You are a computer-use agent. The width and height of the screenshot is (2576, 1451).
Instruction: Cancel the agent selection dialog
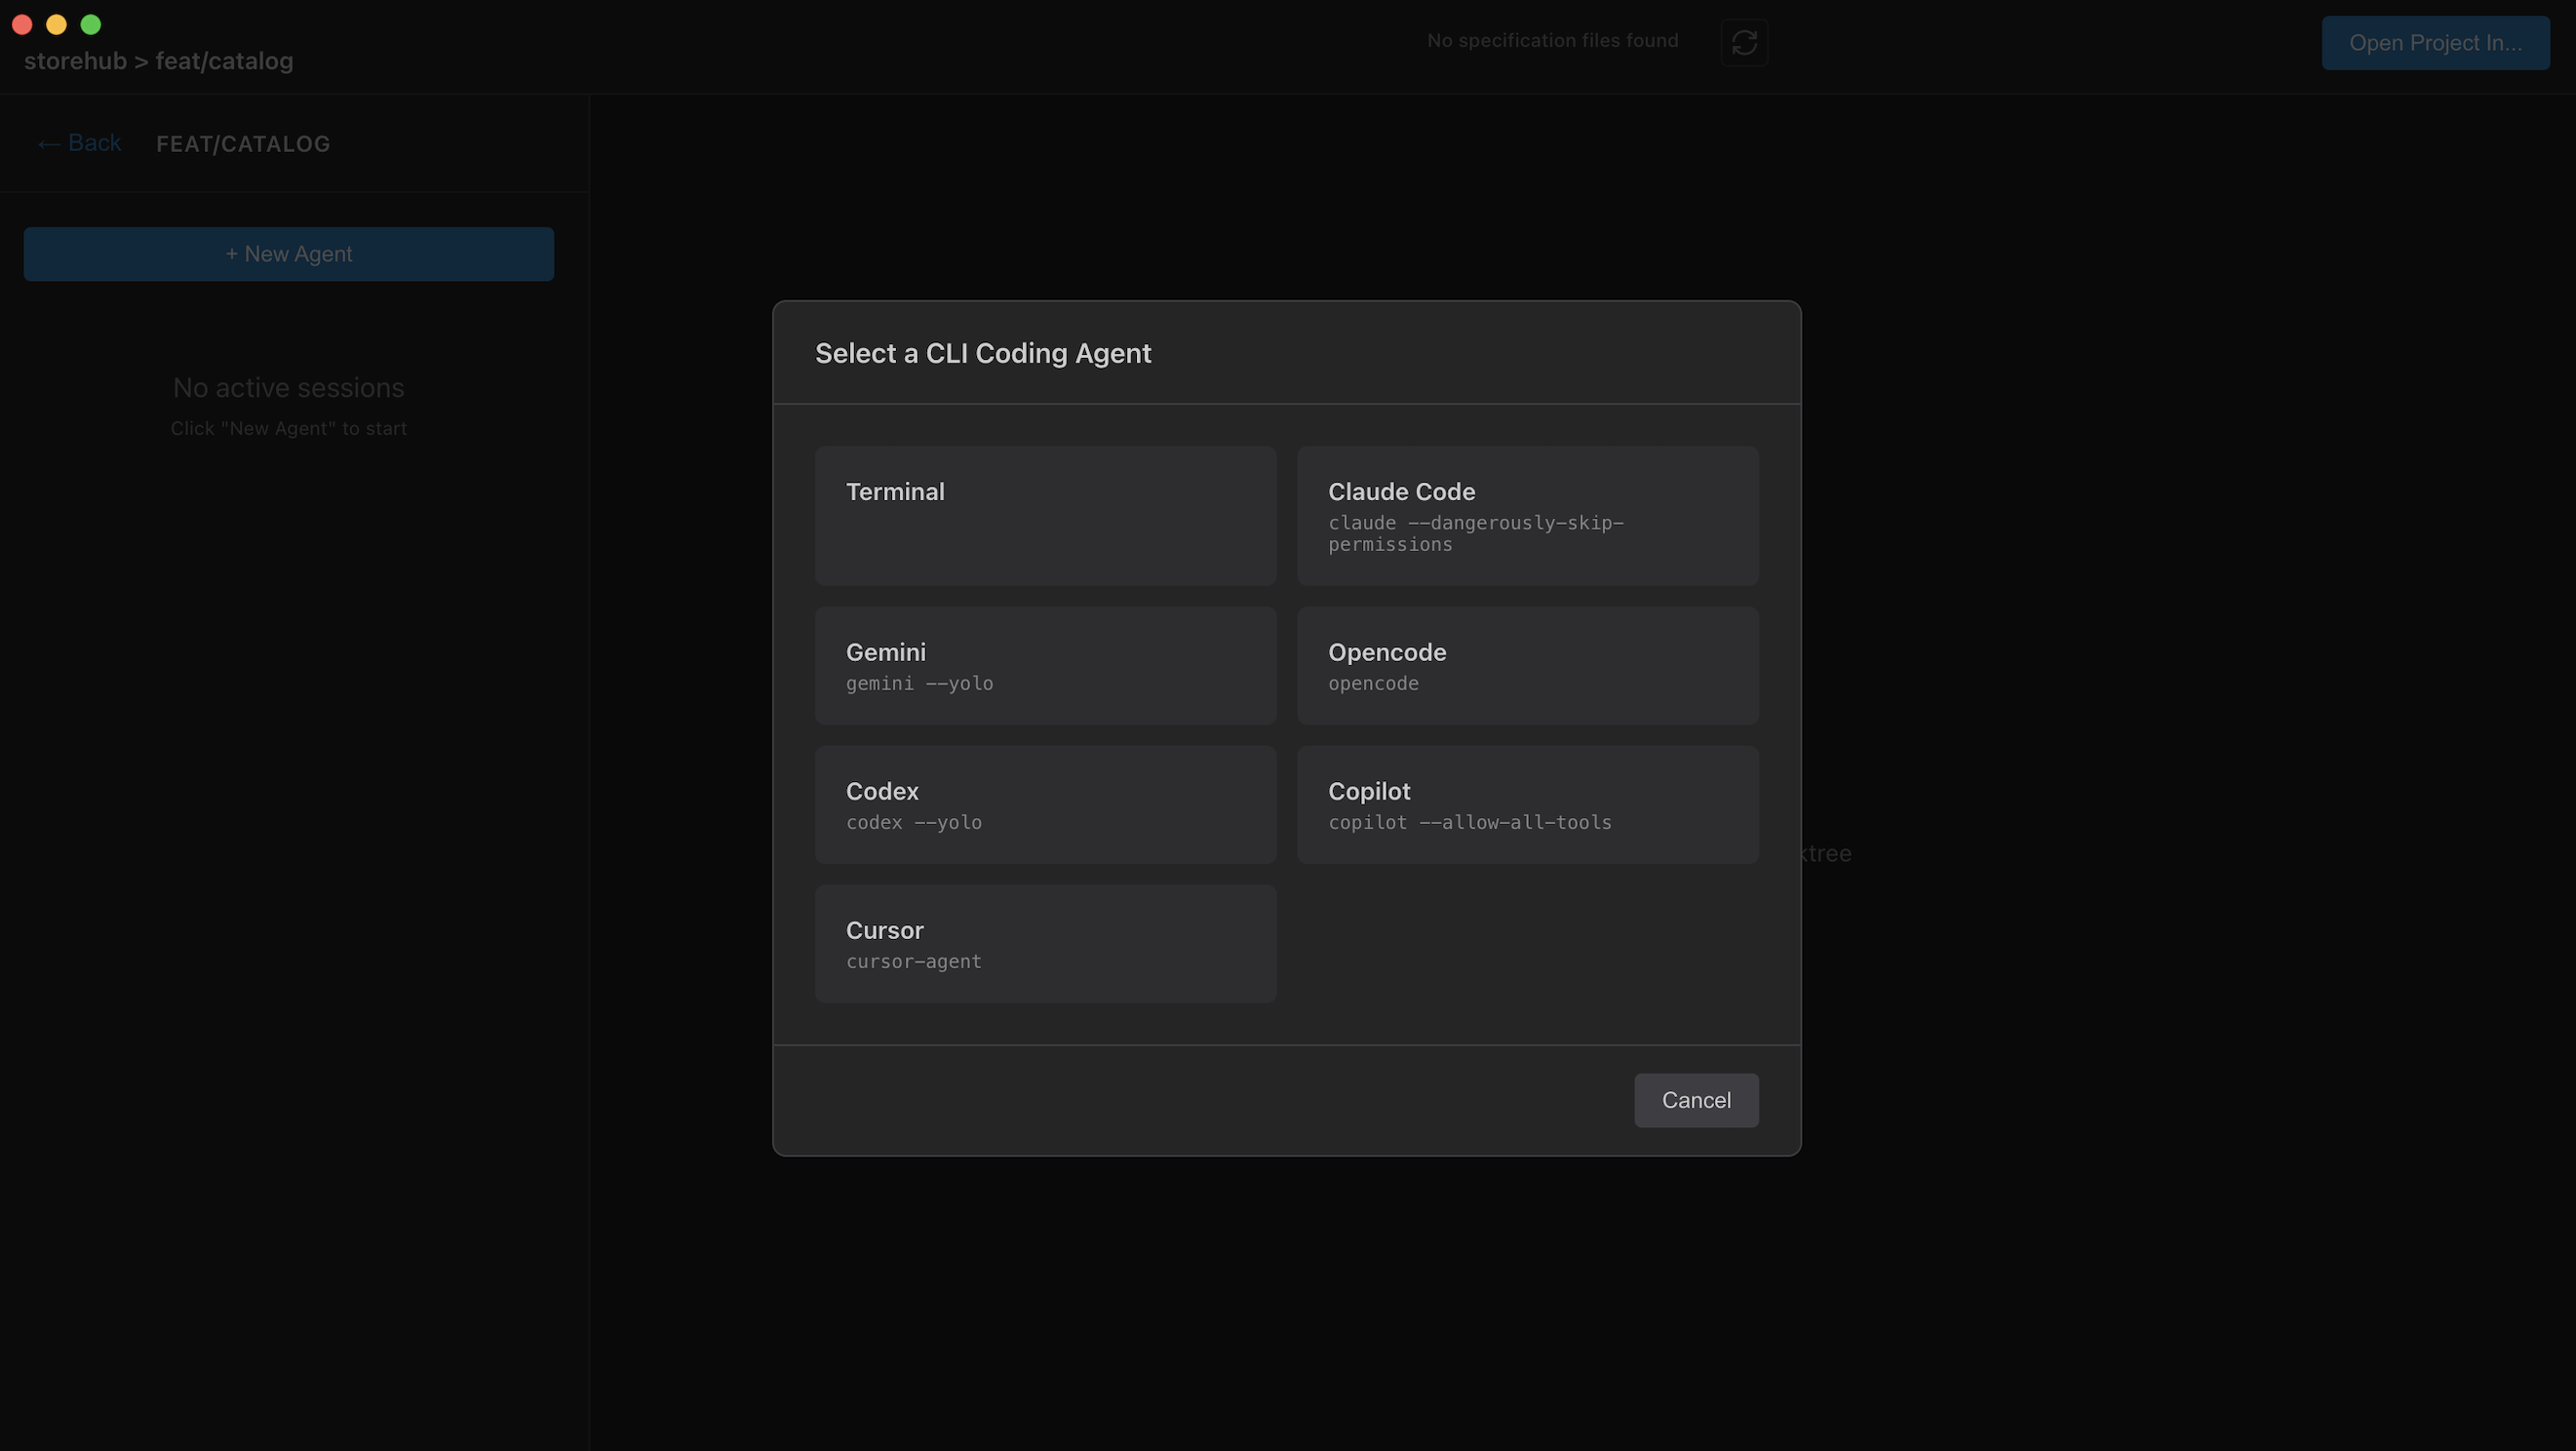click(1696, 1100)
